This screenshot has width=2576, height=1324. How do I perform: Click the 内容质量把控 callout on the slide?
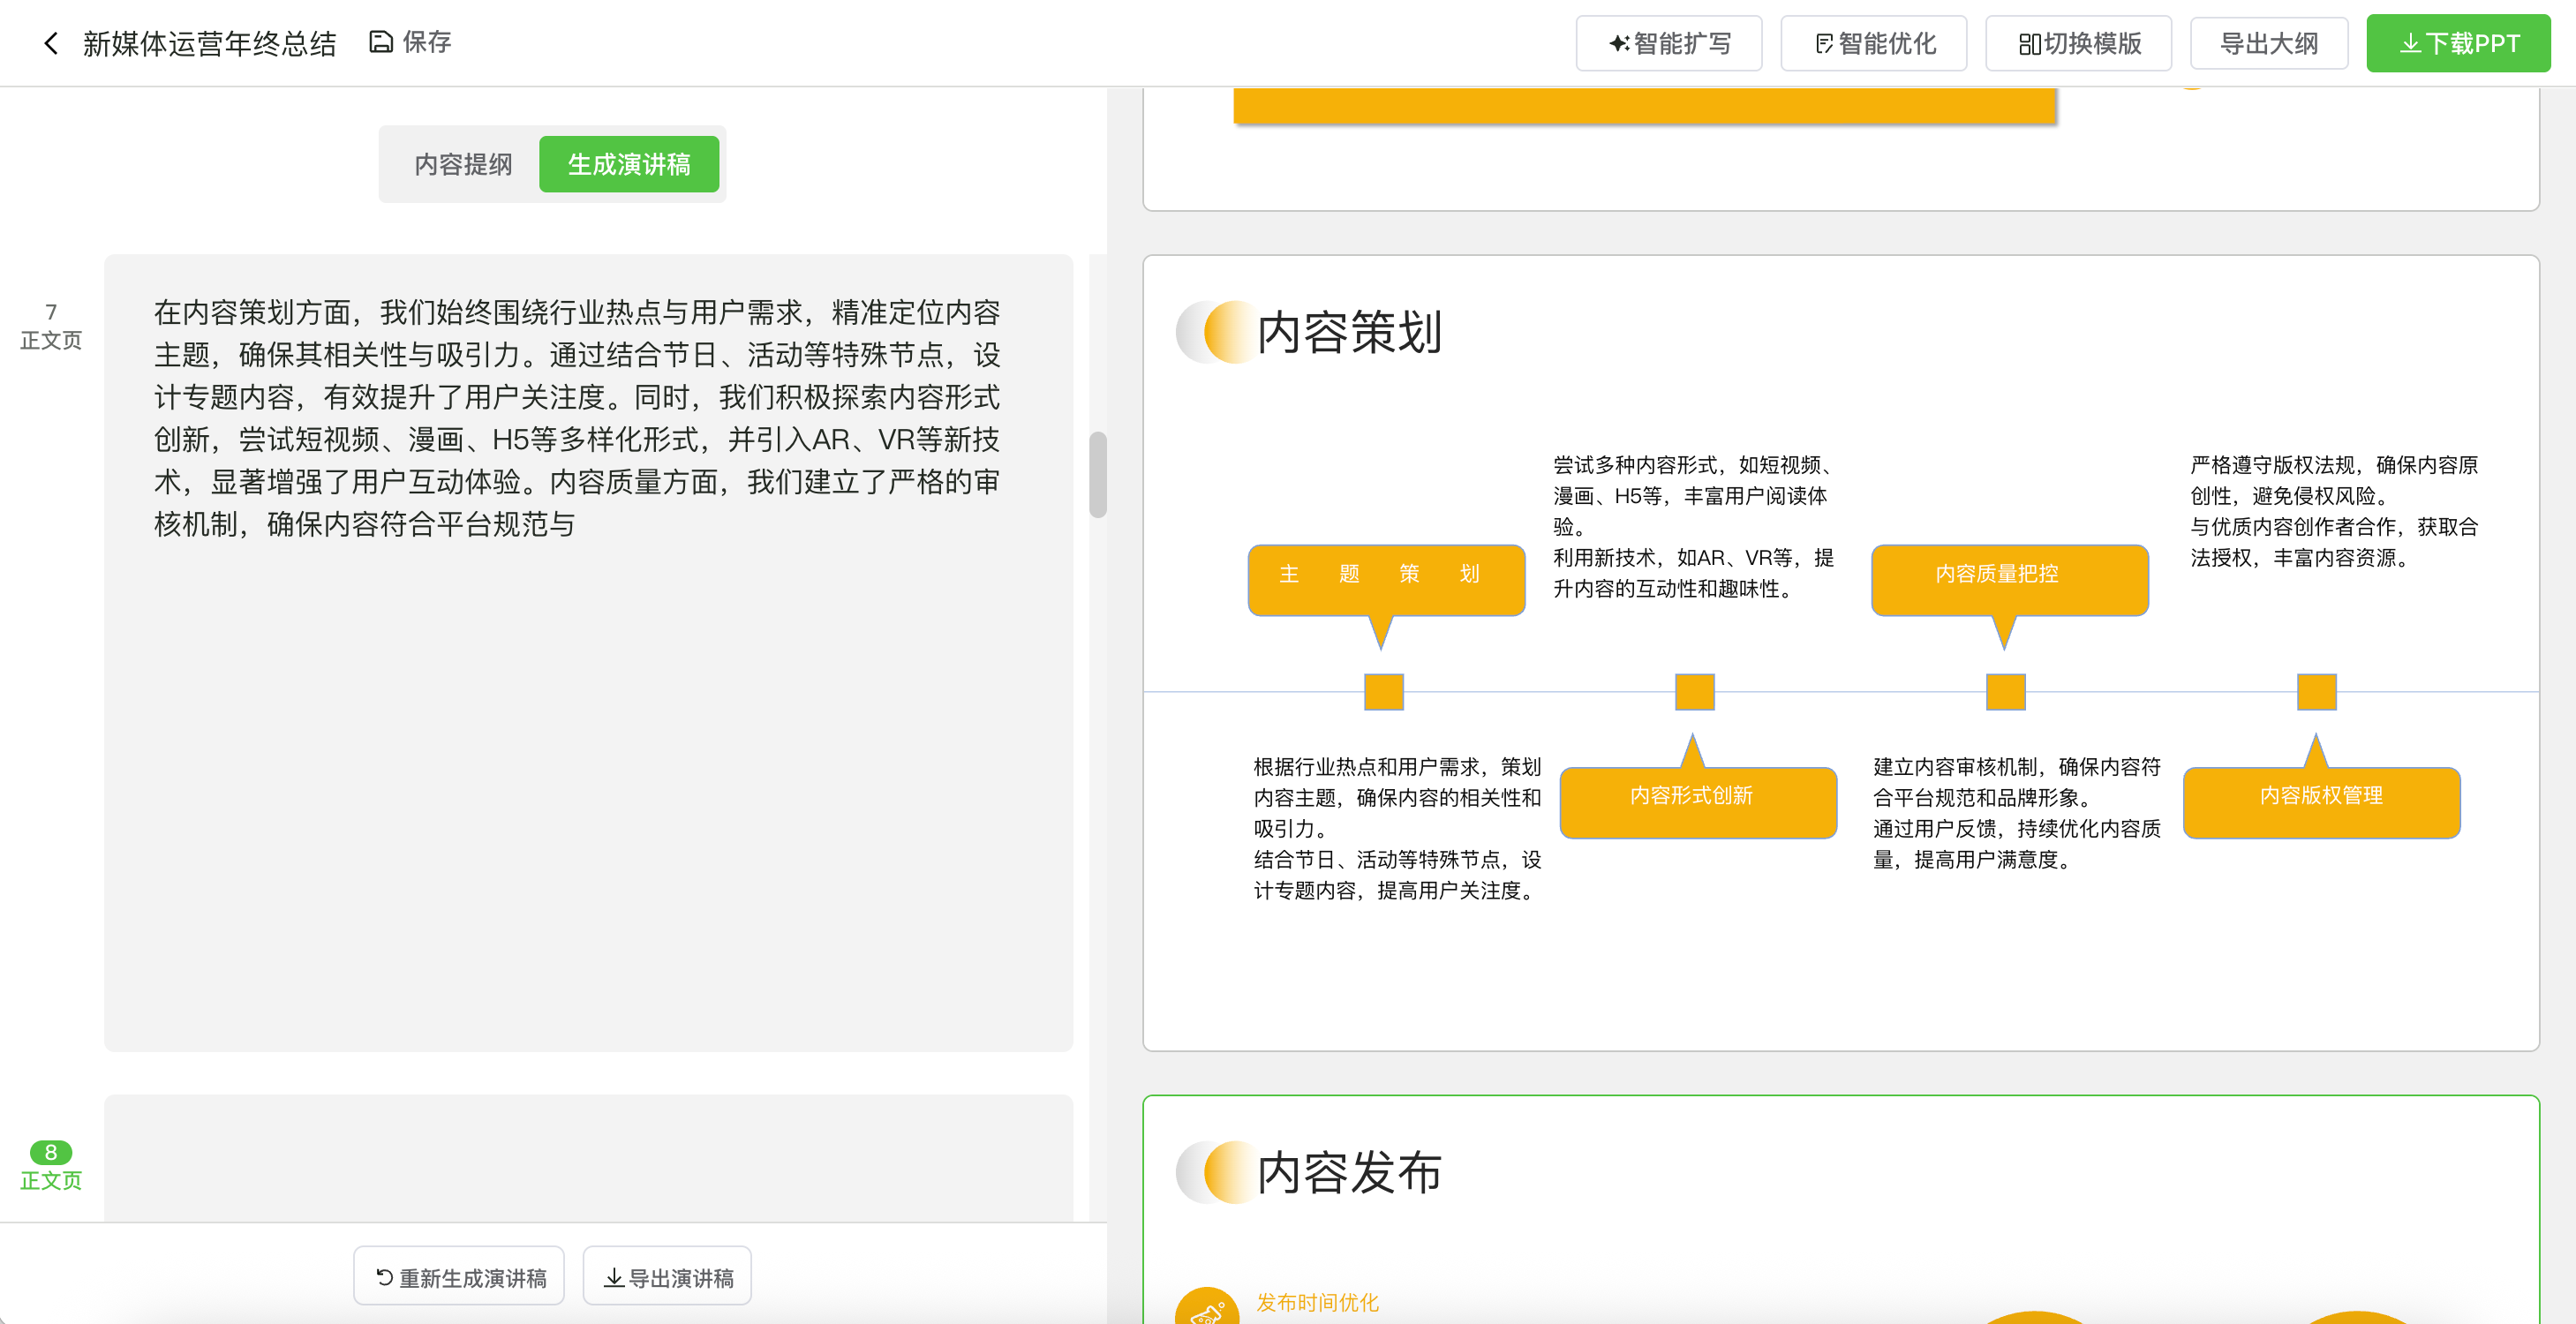coord(2008,576)
